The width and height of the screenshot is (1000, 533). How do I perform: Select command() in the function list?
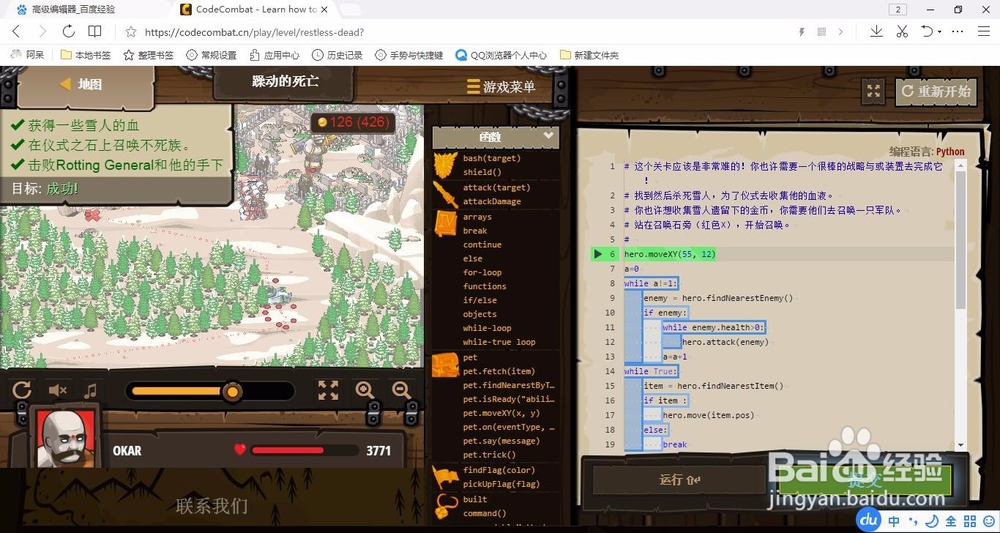coord(484,513)
